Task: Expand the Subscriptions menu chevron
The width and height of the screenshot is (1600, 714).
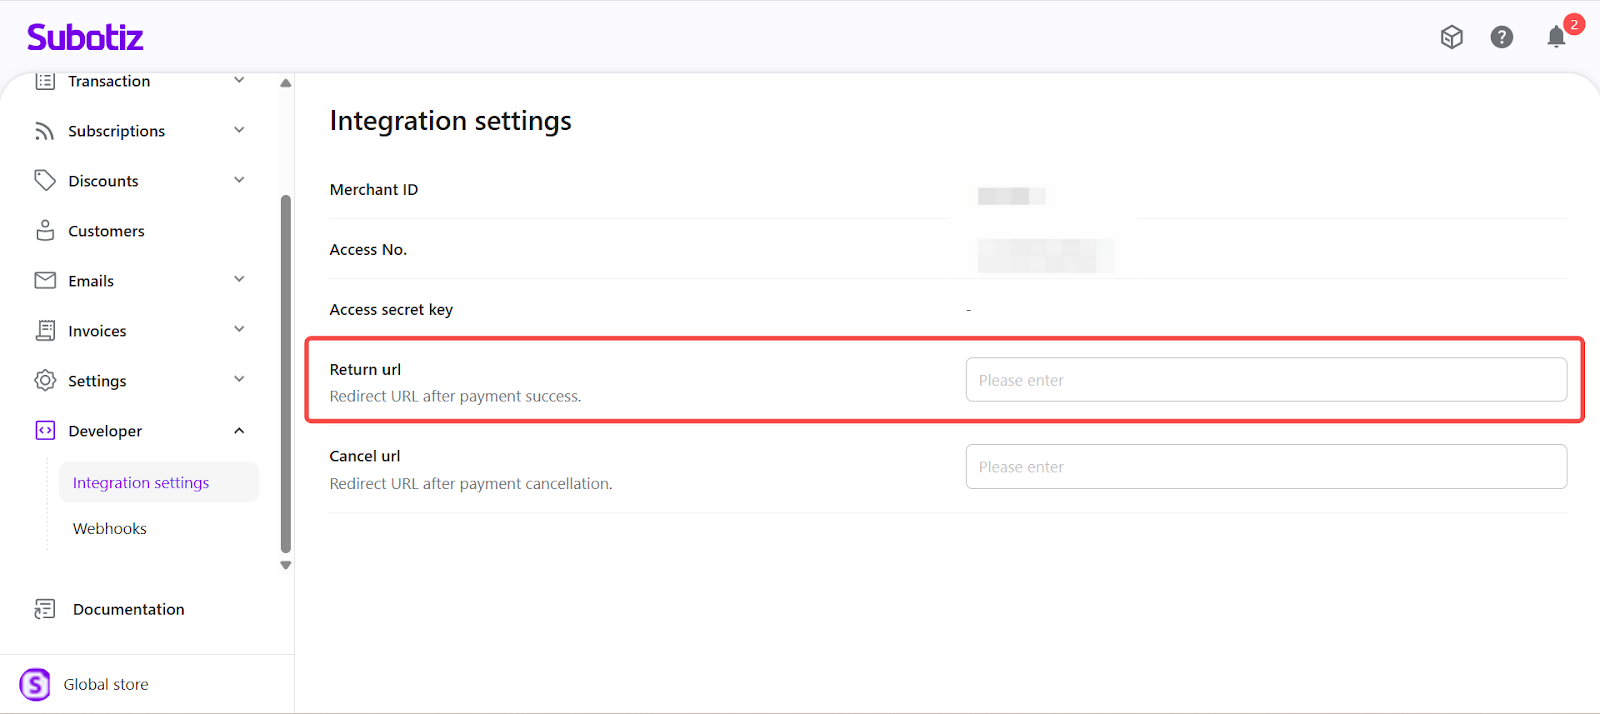Action: 239,130
